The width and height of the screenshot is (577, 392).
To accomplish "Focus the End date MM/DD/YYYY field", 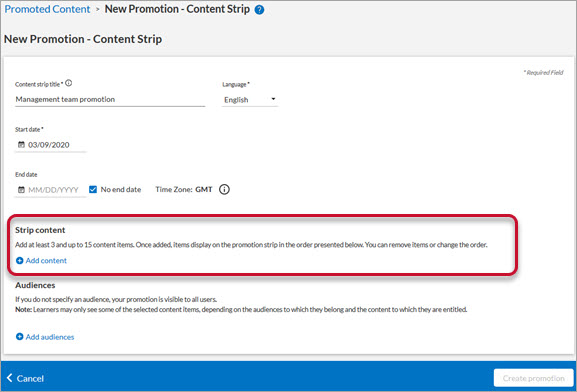I will 50,190.
